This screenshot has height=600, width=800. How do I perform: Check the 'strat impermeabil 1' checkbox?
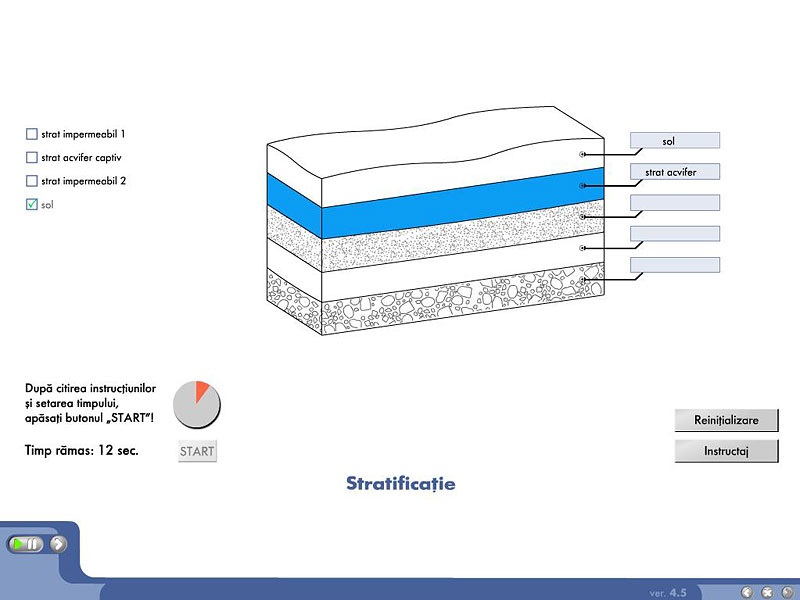(32, 134)
